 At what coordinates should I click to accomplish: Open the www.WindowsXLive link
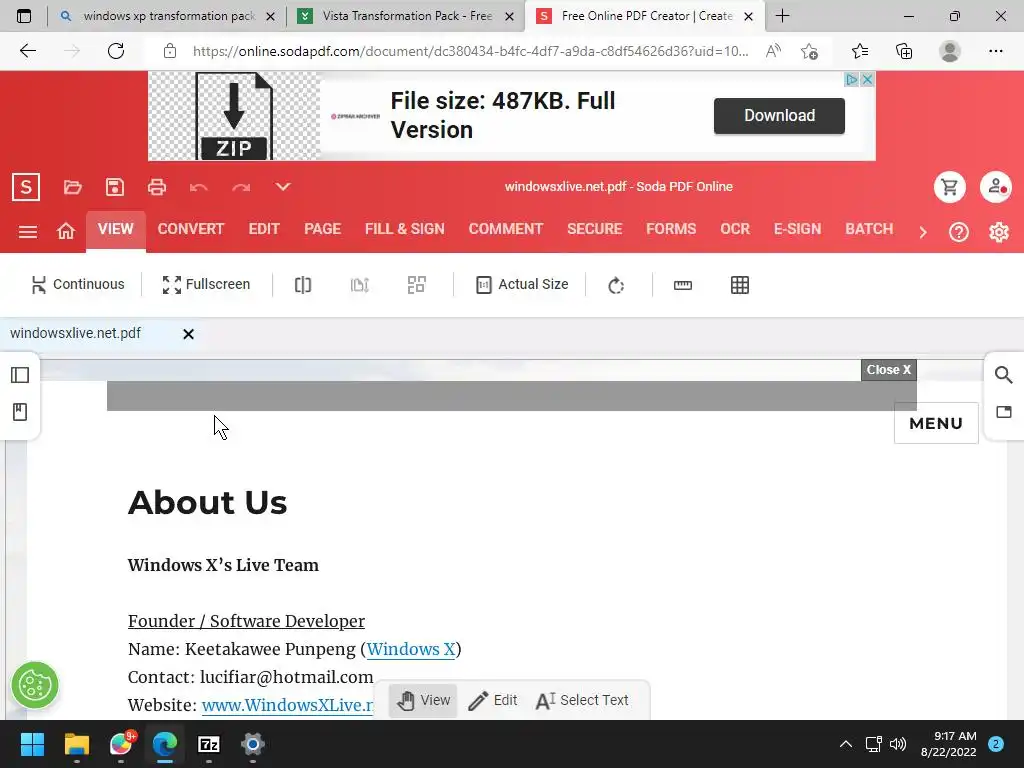[287, 705]
